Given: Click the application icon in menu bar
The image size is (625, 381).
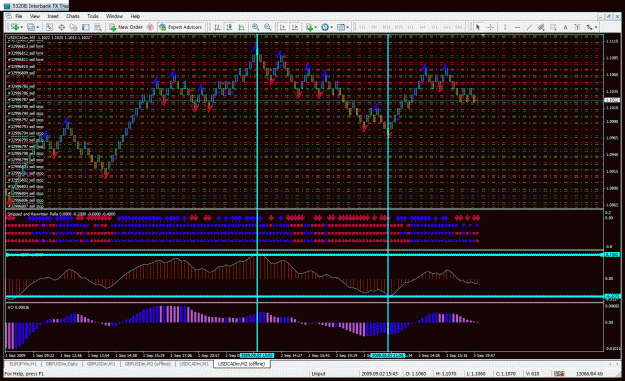Looking at the screenshot, I should pyautogui.click(x=8, y=16).
